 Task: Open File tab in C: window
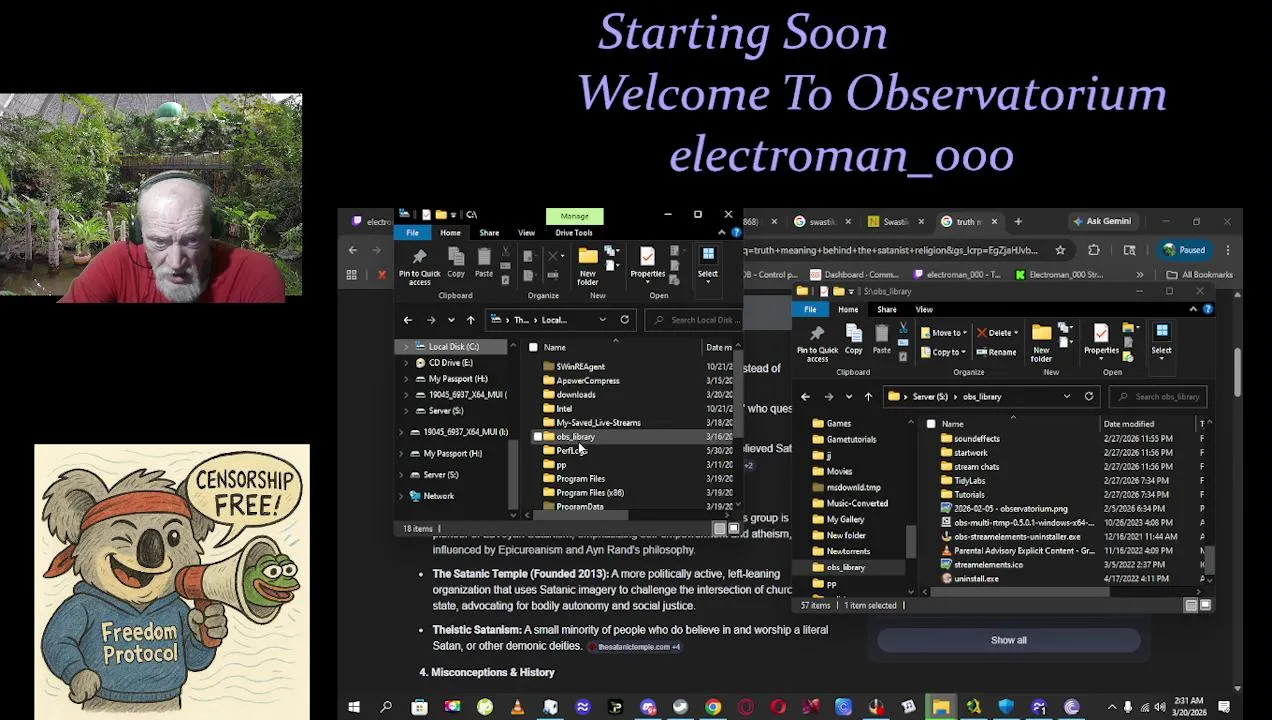click(412, 233)
